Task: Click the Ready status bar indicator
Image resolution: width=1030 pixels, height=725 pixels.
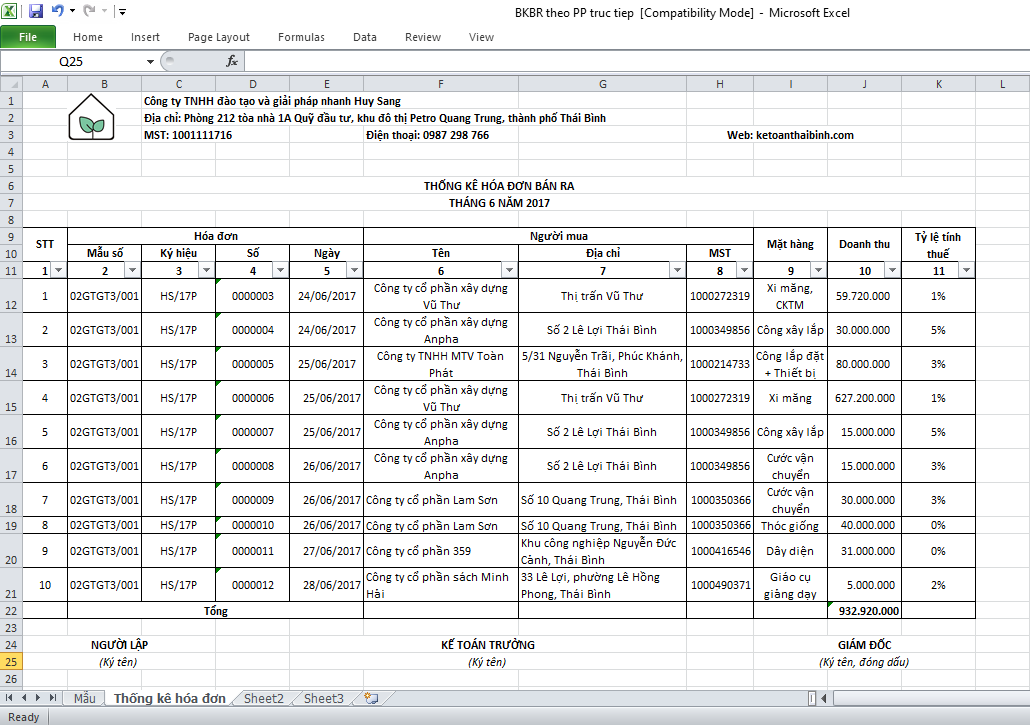Action: (24, 717)
